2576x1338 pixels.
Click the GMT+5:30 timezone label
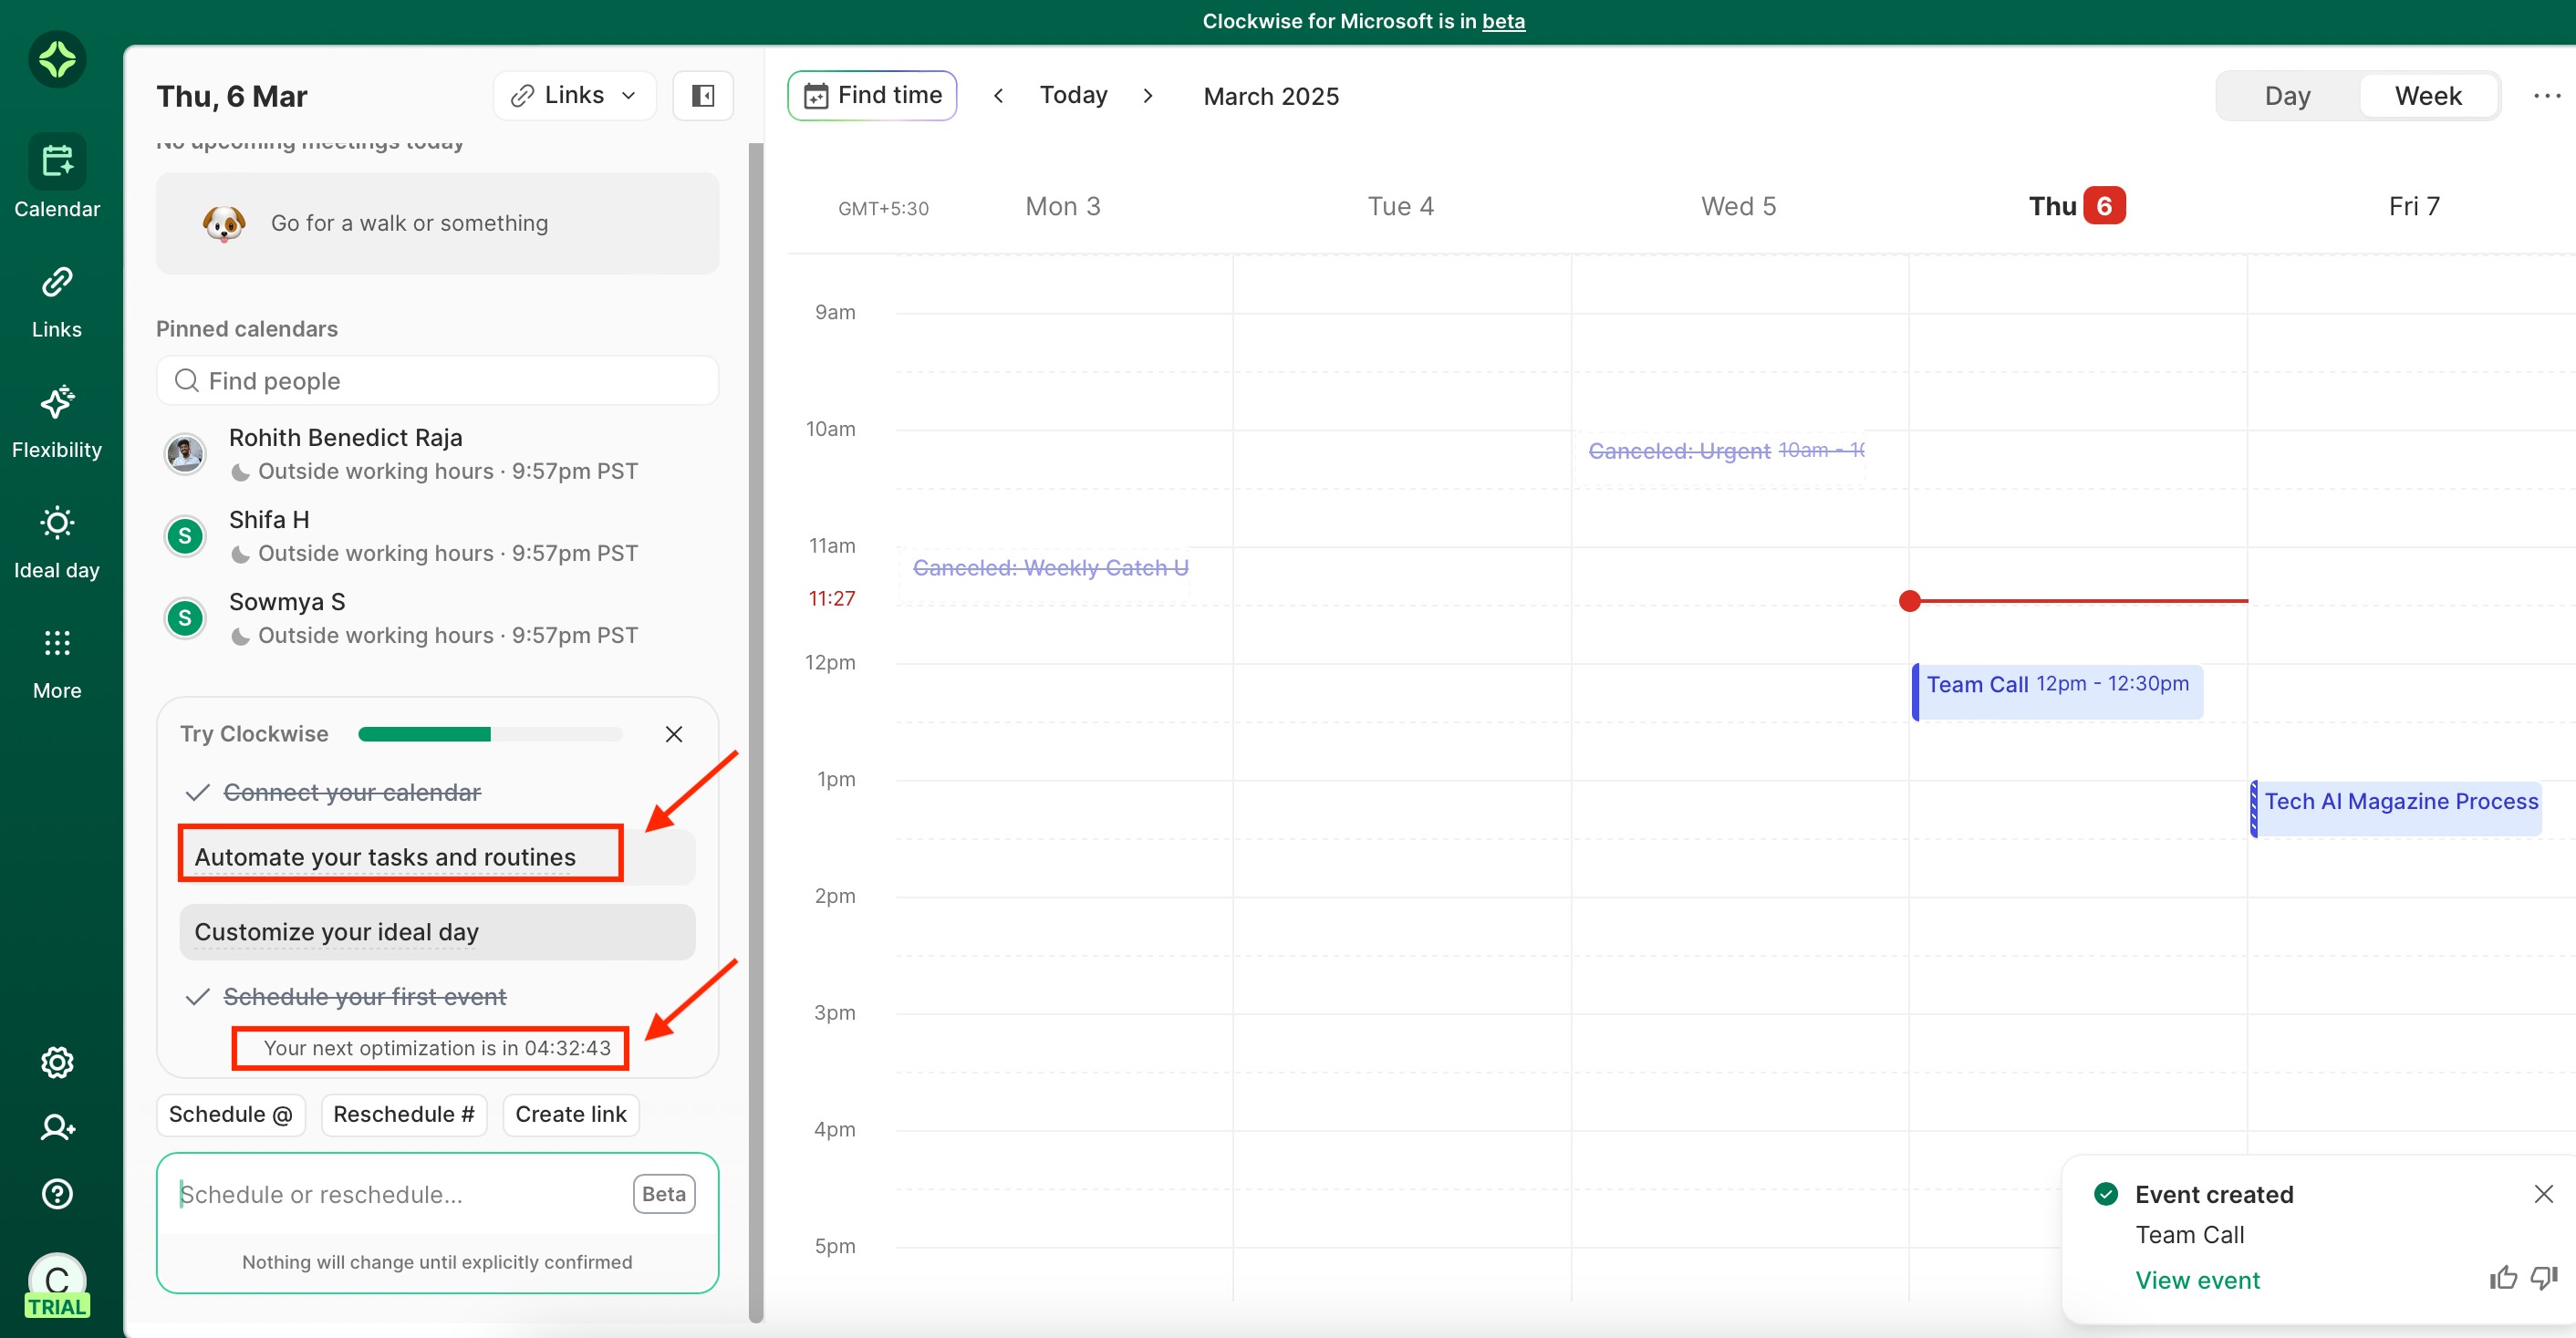click(x=883, y=208)
